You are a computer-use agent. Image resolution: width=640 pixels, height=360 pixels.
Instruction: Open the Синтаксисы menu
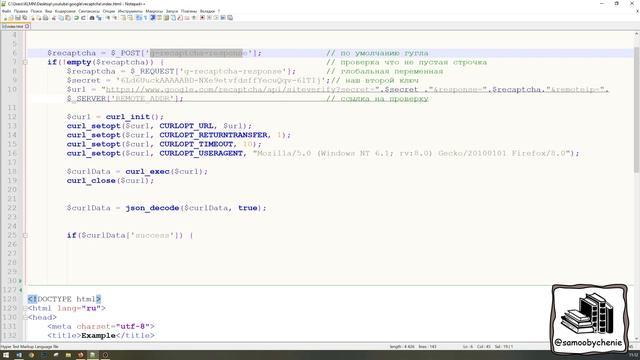89,11
